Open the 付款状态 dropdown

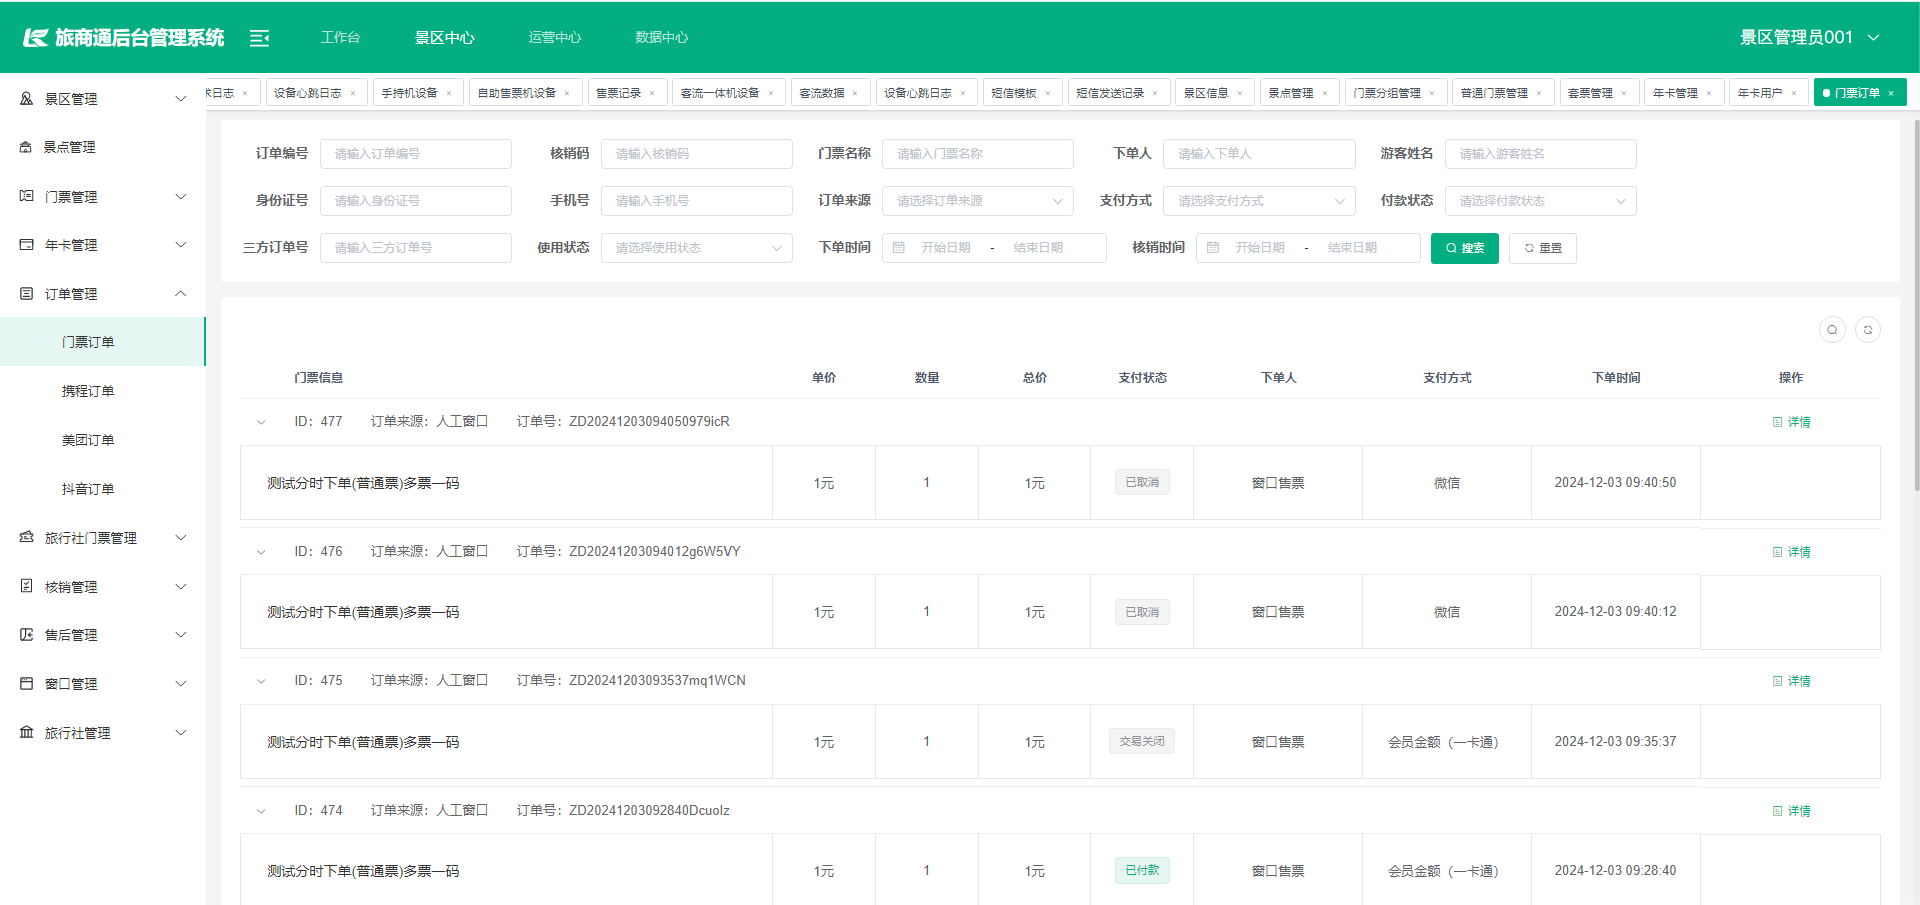(1541, 201)
